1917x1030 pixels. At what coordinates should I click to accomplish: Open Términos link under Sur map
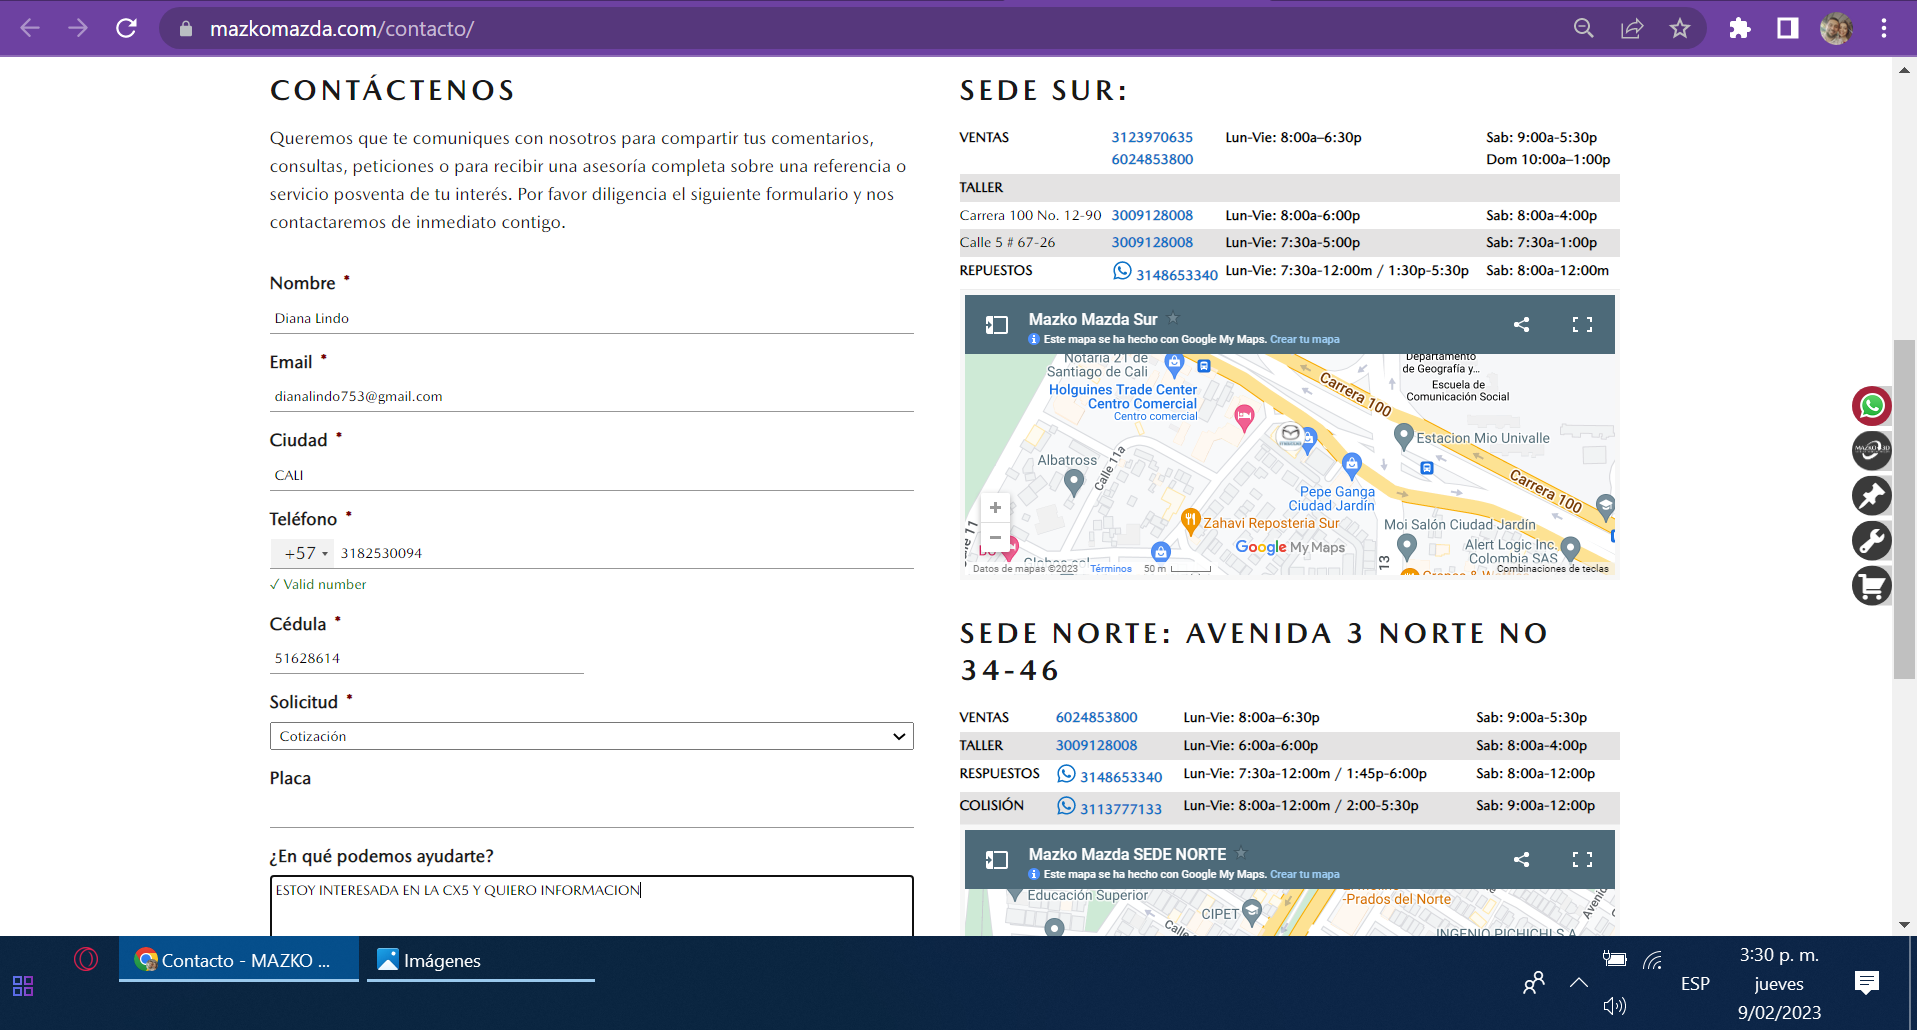coord(1110,569)
